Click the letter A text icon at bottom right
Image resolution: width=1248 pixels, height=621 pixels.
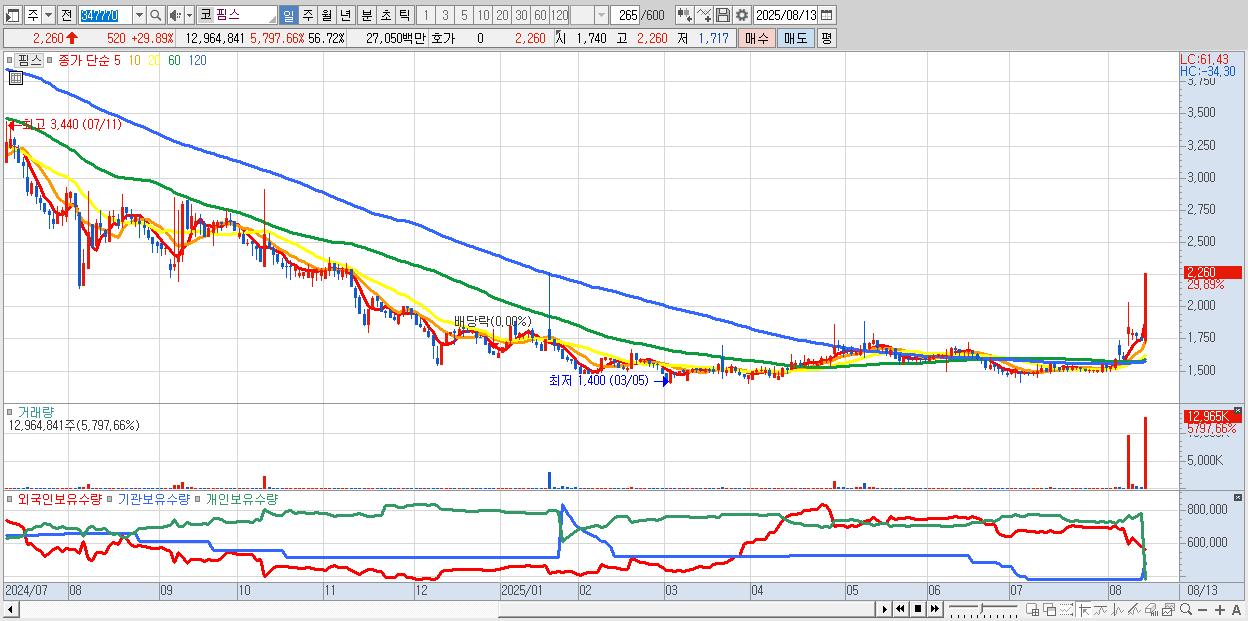tap(1237, 610)
